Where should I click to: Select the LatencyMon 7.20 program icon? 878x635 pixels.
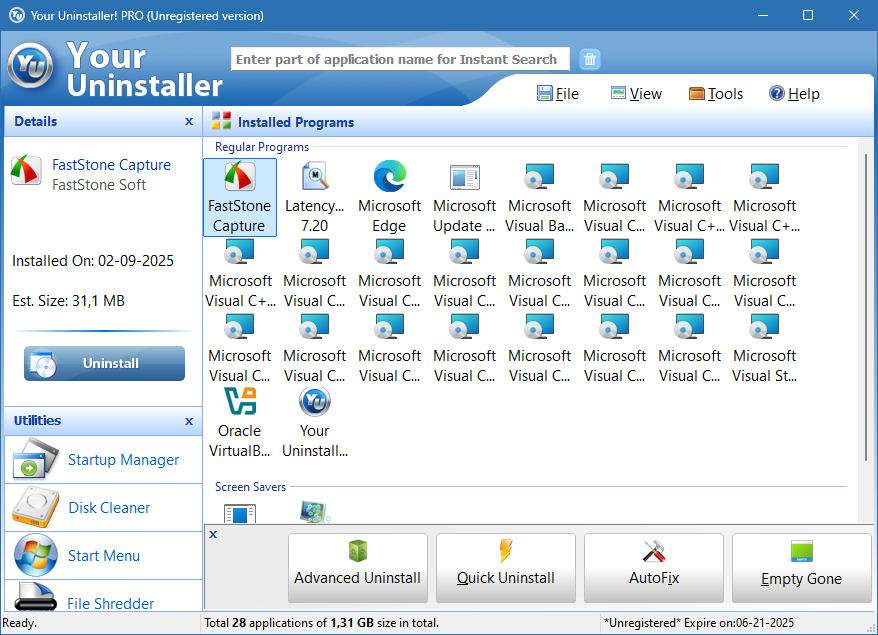coord(315,197)
